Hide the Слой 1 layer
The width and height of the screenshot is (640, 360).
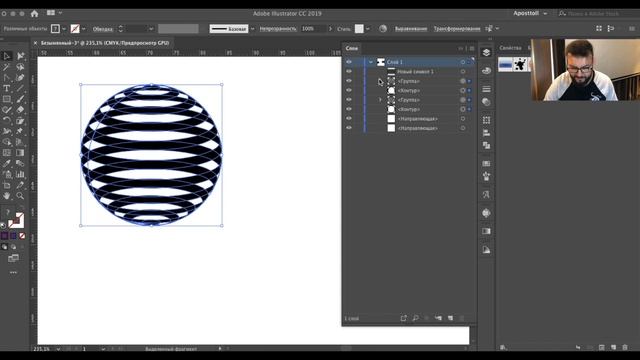349,62
